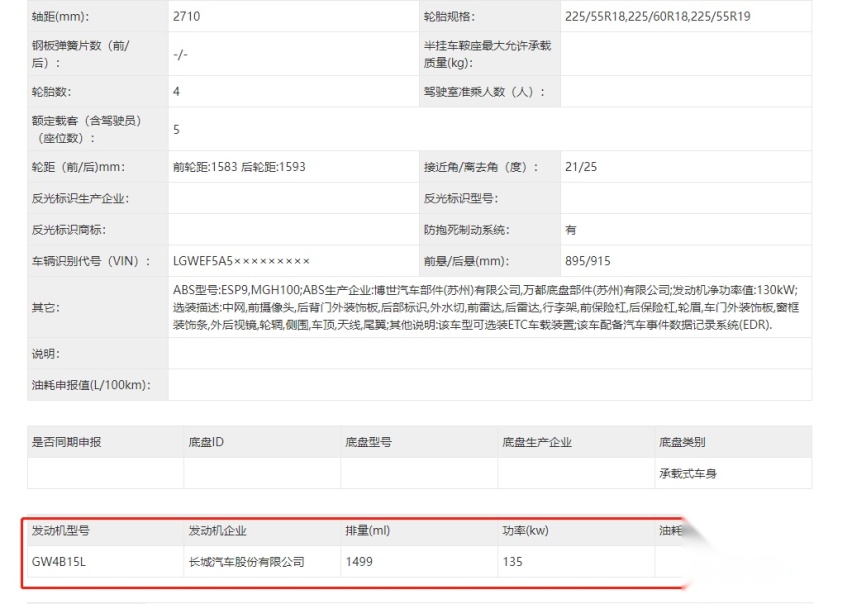The width and height of the screenshot is (852, 604).
Task: Select the wheelbase value 2710
Action: click(186, 17)
